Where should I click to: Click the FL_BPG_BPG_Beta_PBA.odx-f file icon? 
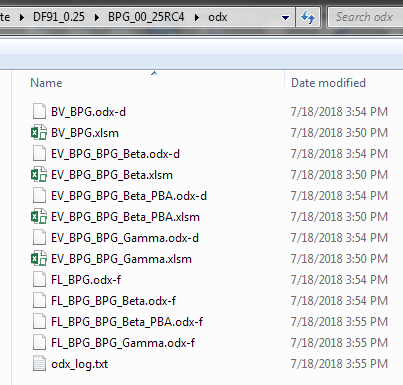tap(39, 321)
